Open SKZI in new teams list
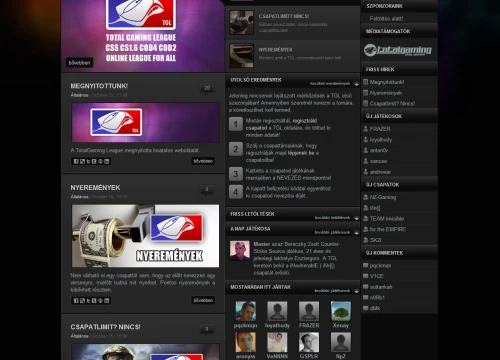 (x=375, y=240)
